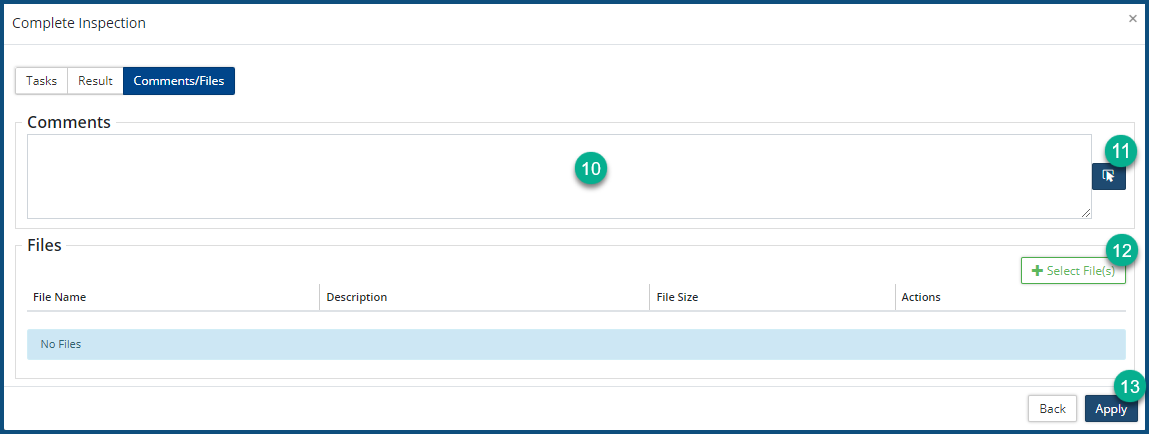This screenshot has height=434, width=1149.
Task: Close the Complete Inspection dialog
Action: coord(1132,18)
